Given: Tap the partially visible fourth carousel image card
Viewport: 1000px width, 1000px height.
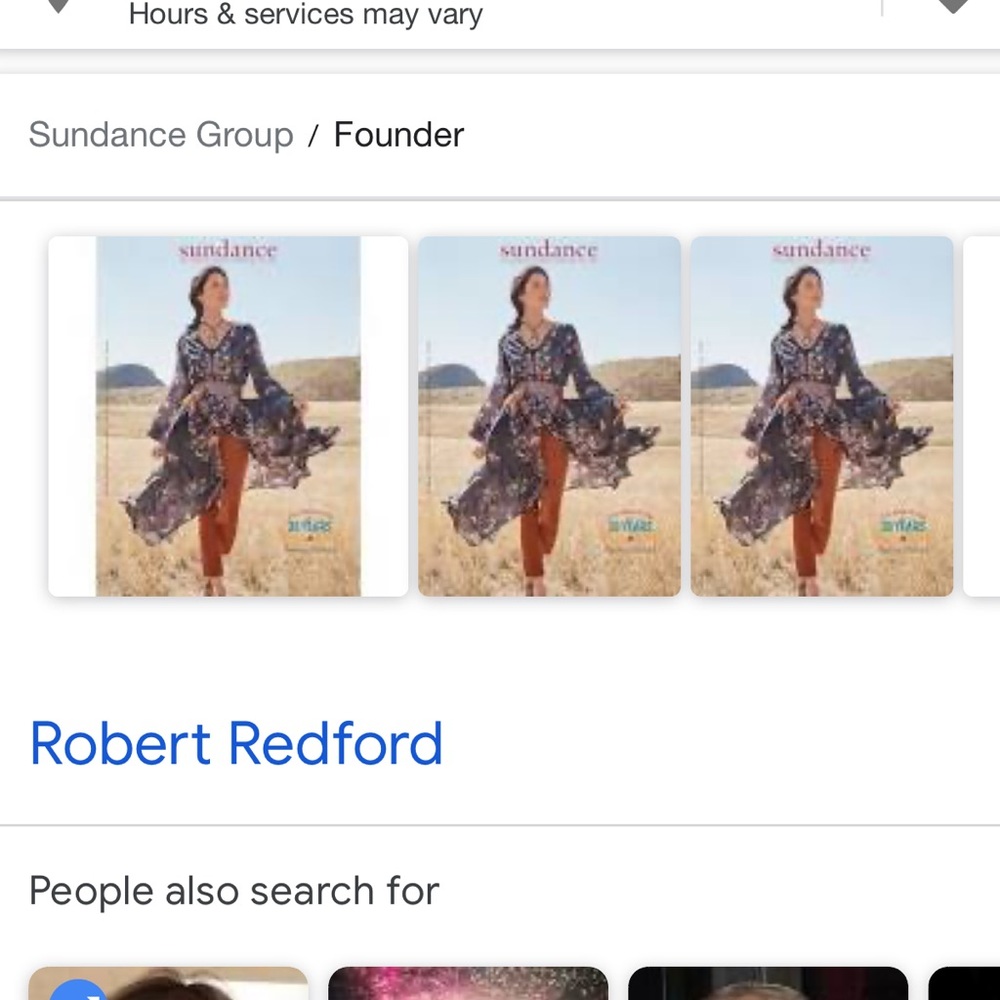Looking at the screenshot, I should click(983, 416).
